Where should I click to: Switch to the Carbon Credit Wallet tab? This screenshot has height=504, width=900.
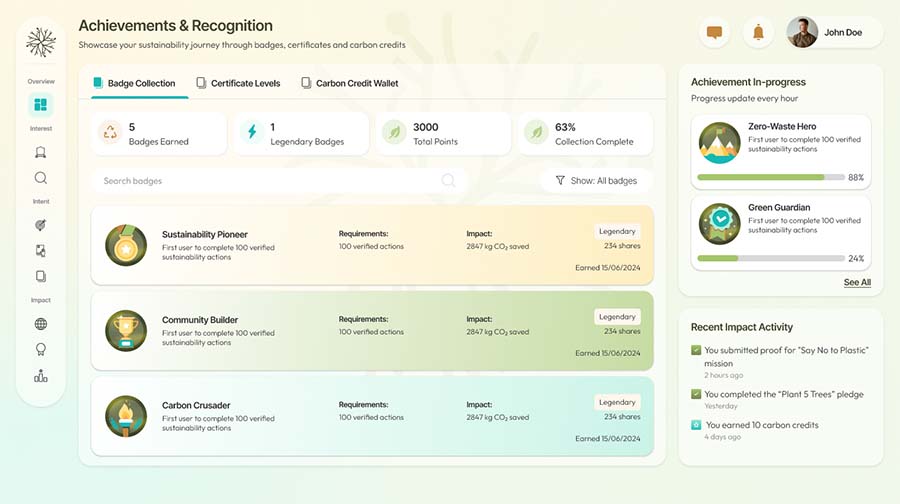point(349,83)
